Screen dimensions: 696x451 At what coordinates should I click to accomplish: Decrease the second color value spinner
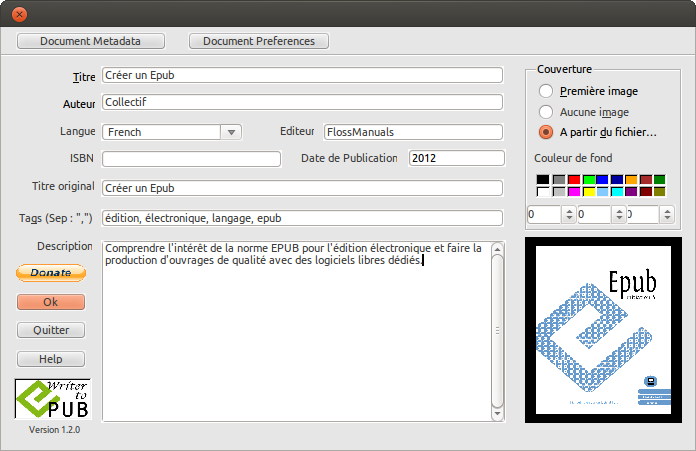(619, 218)
